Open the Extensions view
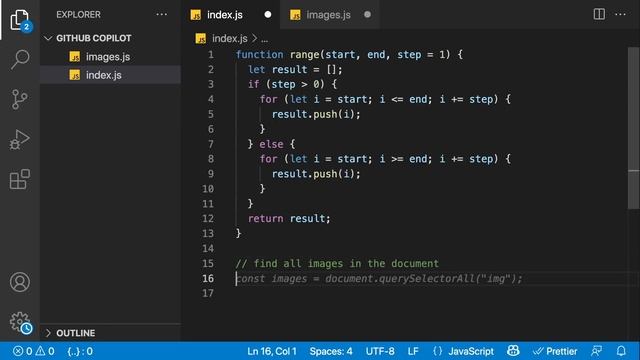 [20, 179]
